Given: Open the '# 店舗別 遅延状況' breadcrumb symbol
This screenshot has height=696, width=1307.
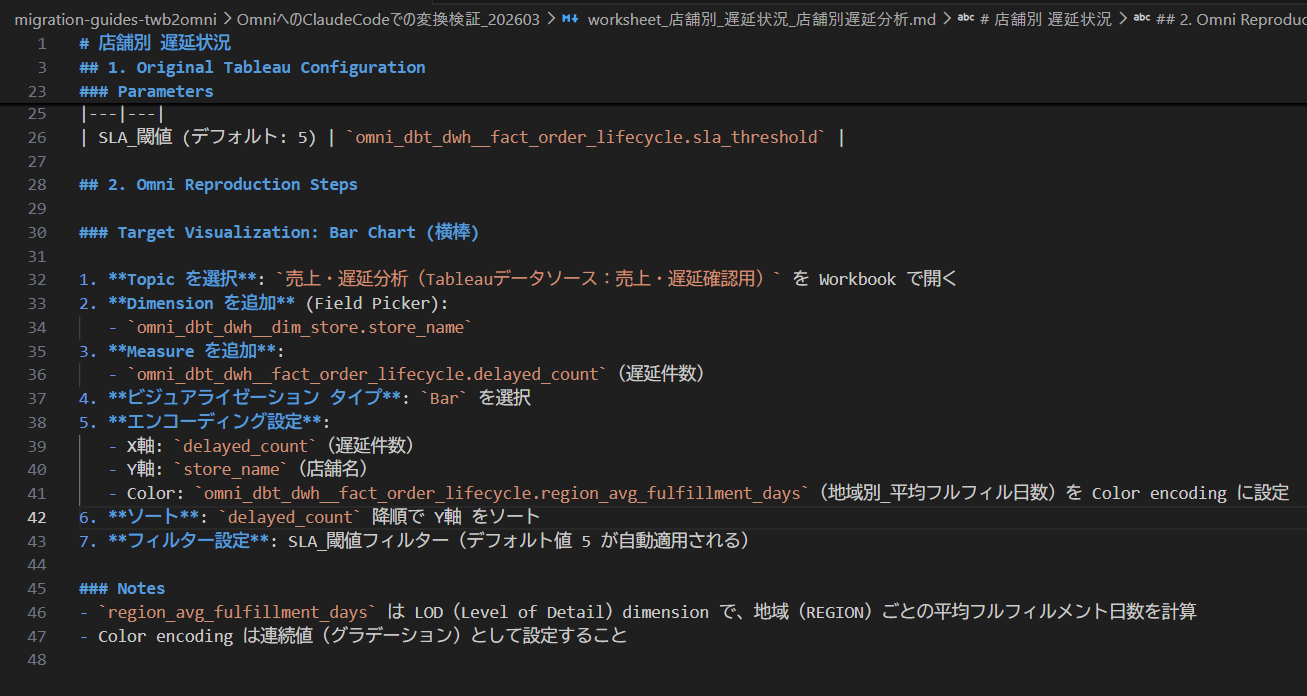Looking at the screenshot, I should (1045, 19).
